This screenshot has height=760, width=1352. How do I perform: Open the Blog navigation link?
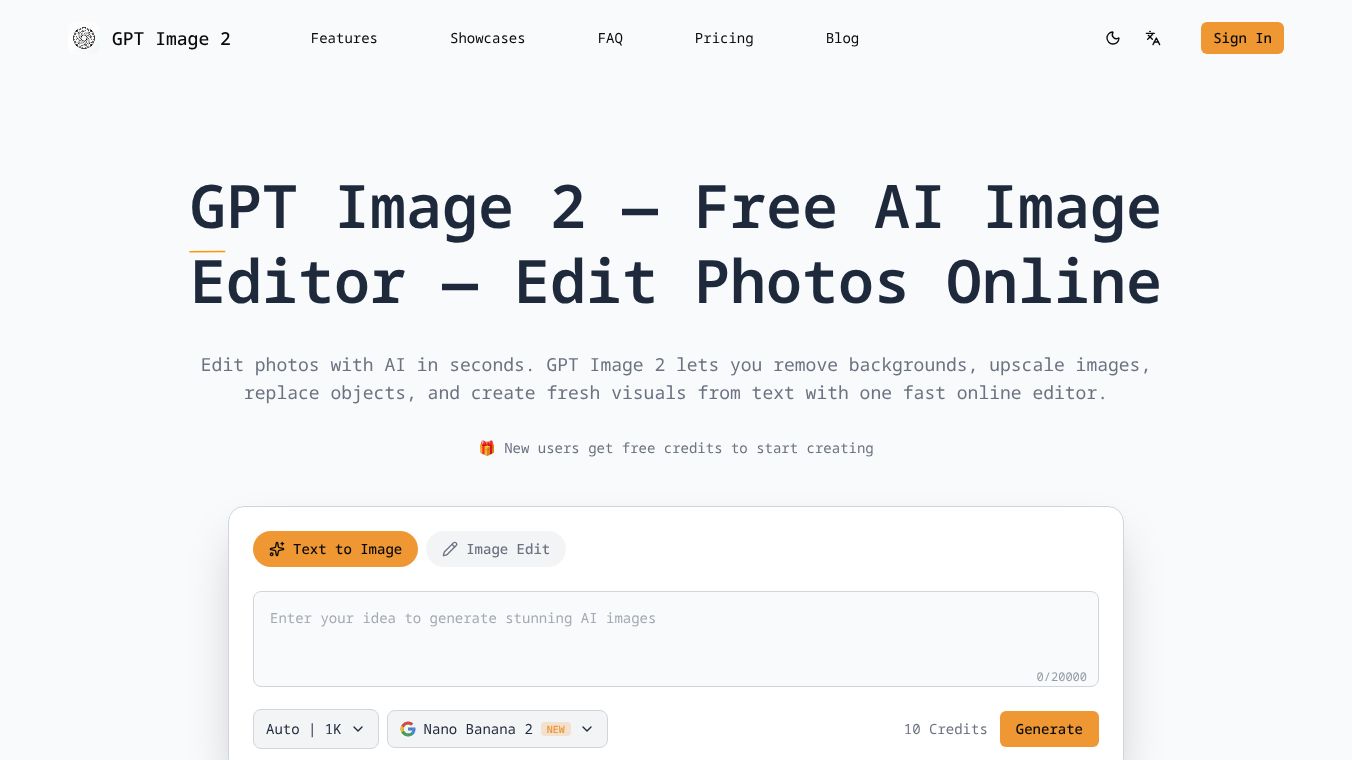842,39
